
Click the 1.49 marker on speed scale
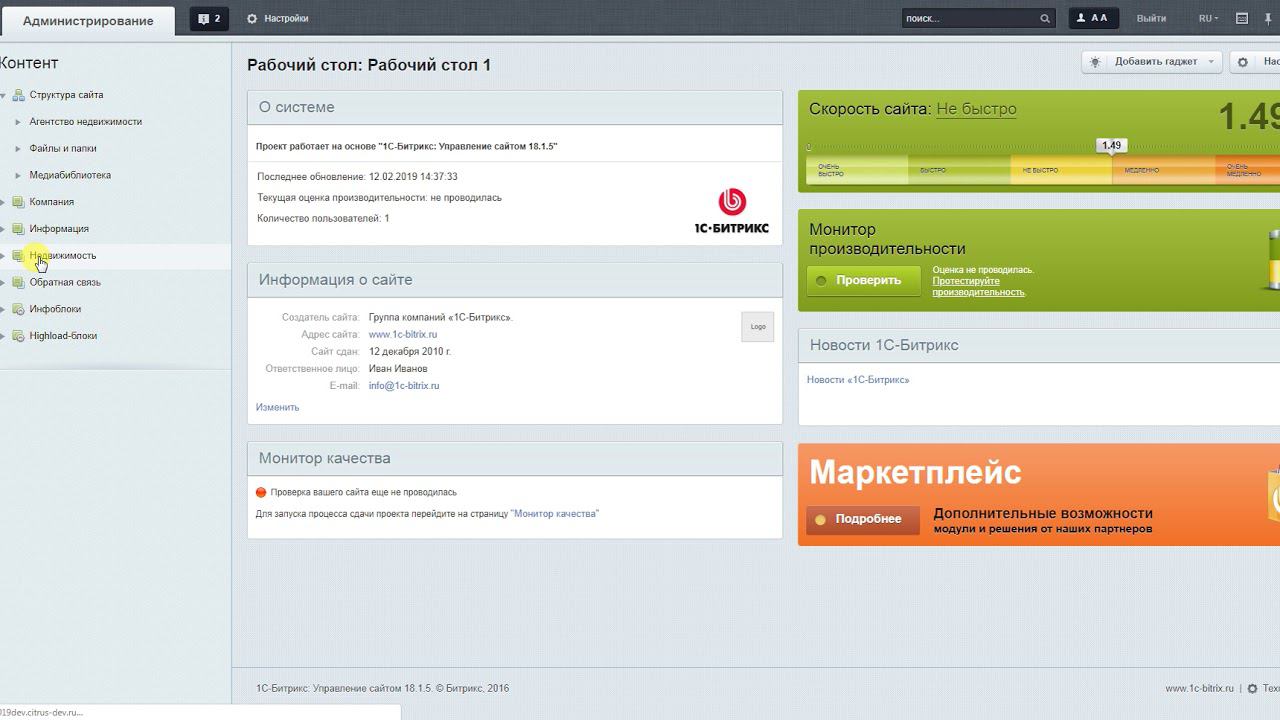click(x=1111, y=146)
